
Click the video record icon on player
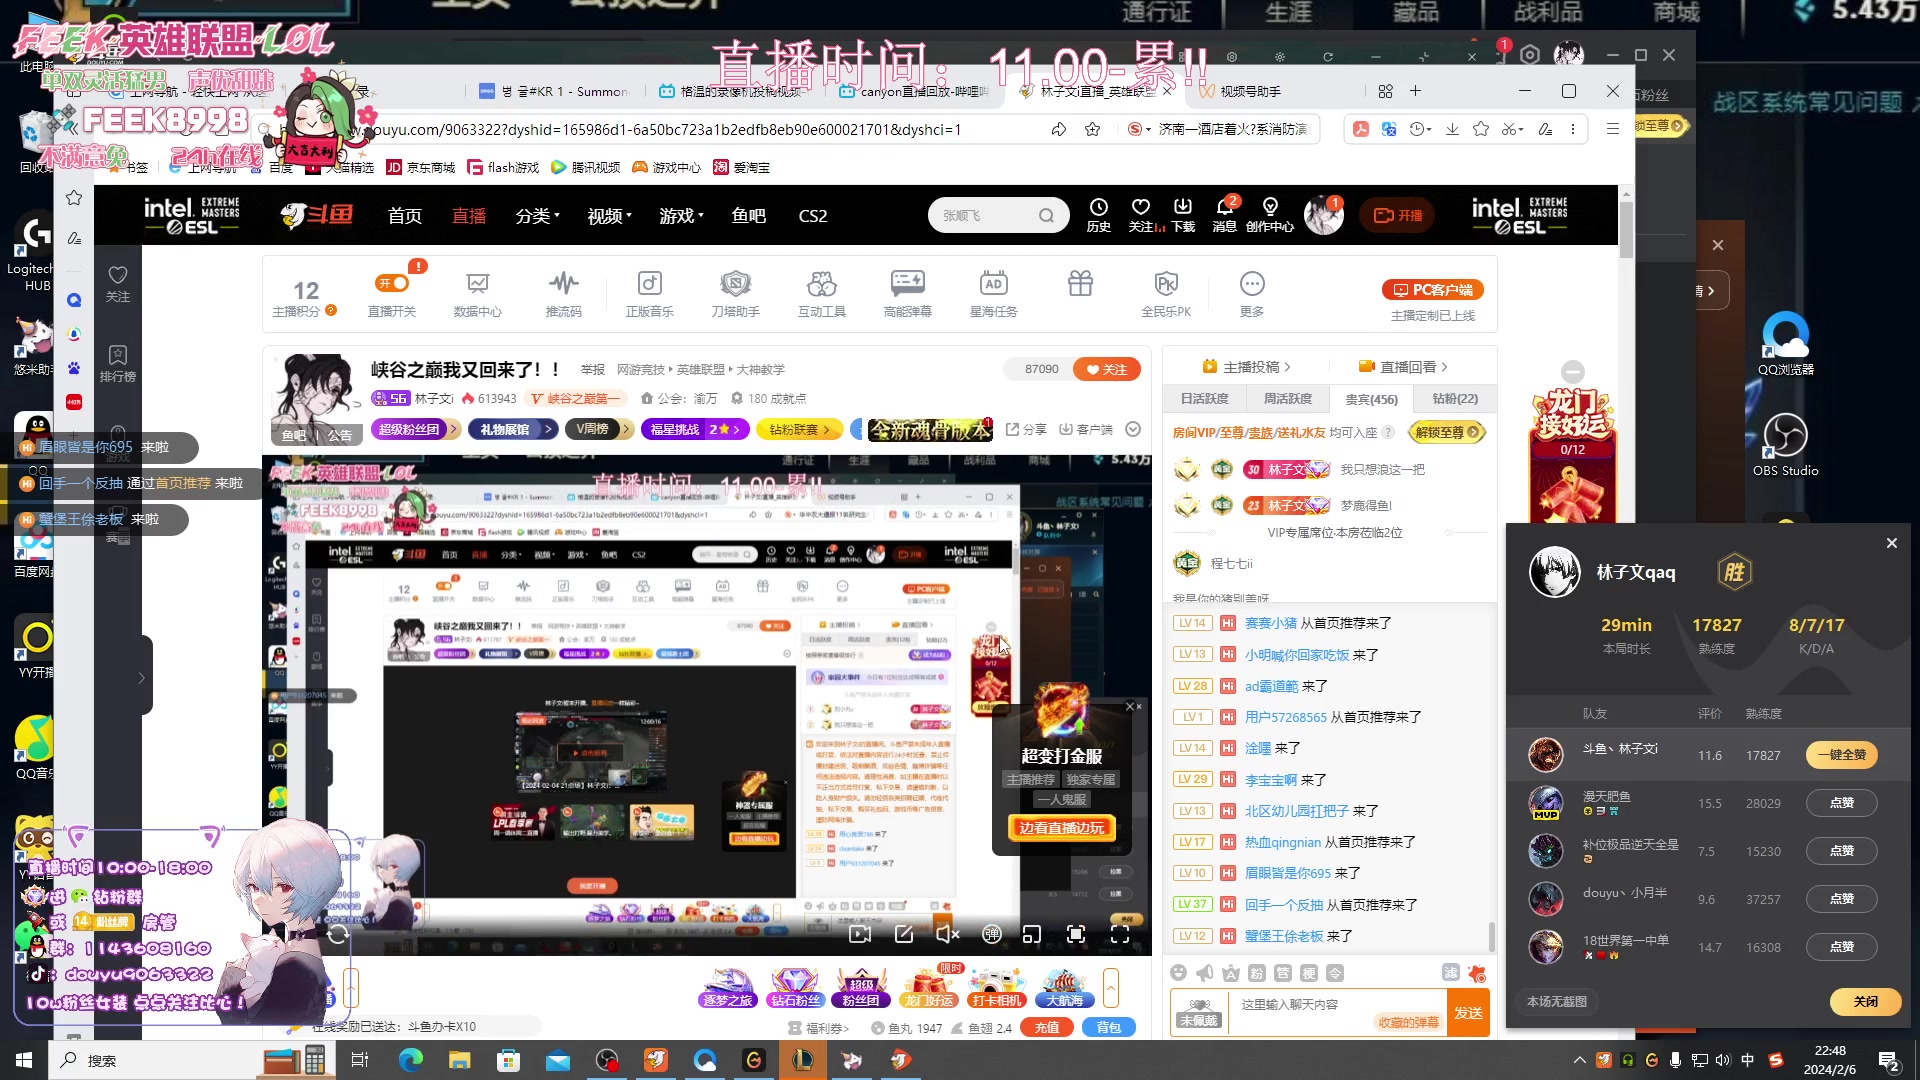tap(859, 934)
